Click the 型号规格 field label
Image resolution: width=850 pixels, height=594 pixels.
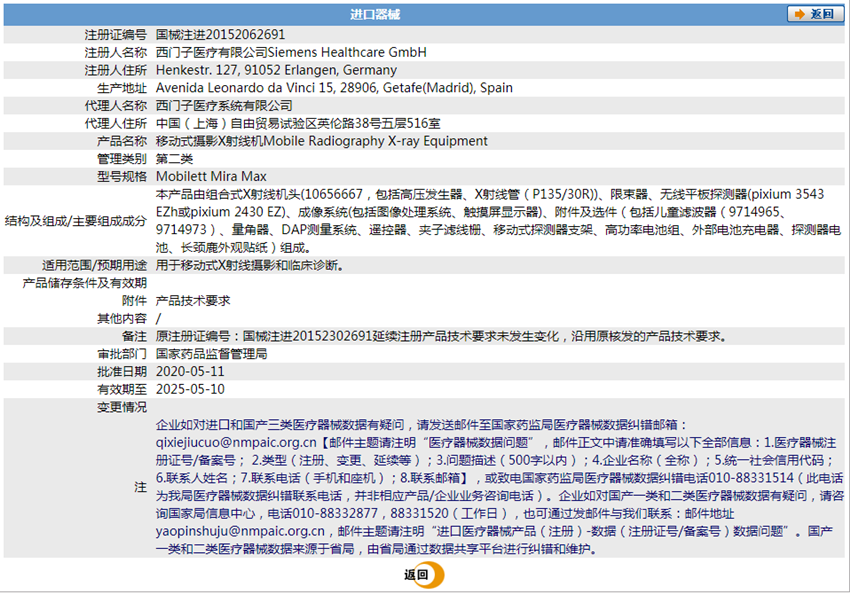122,177
